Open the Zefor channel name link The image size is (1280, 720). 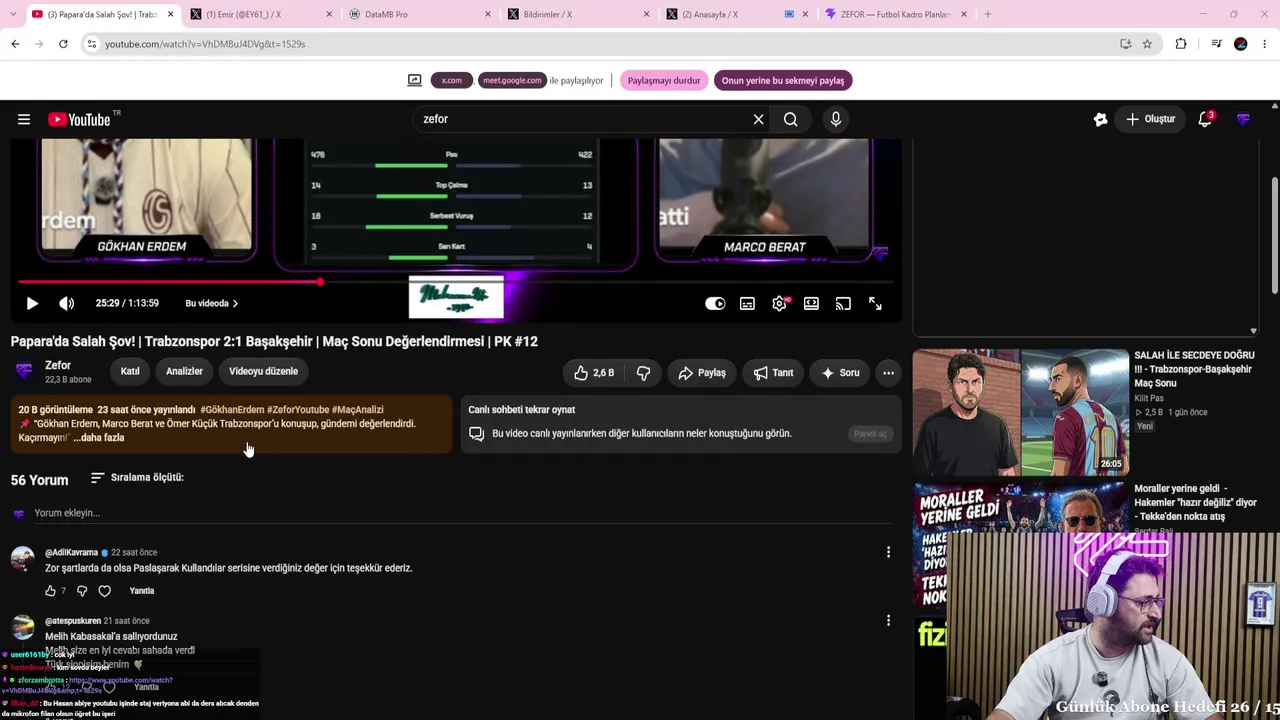coord(58,365)
